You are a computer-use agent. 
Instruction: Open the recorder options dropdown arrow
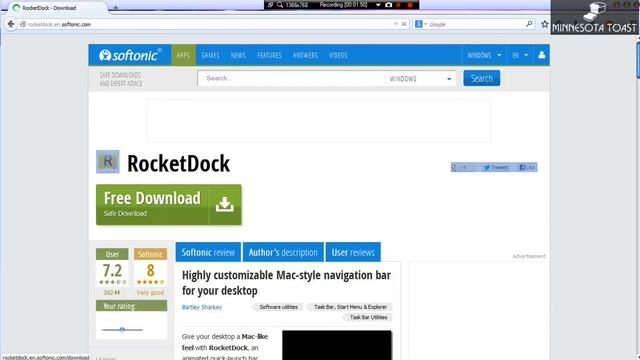click(x=378, y=5)
